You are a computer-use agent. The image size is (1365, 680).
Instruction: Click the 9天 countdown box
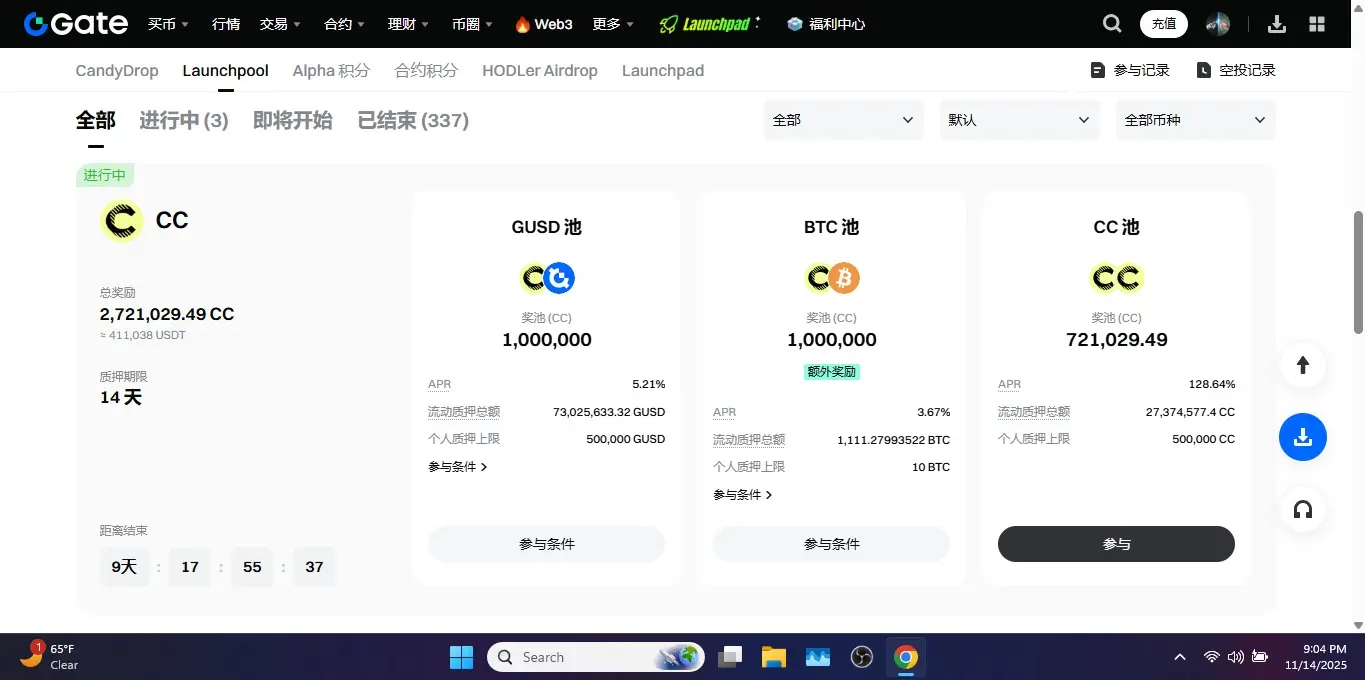point(124,567)
